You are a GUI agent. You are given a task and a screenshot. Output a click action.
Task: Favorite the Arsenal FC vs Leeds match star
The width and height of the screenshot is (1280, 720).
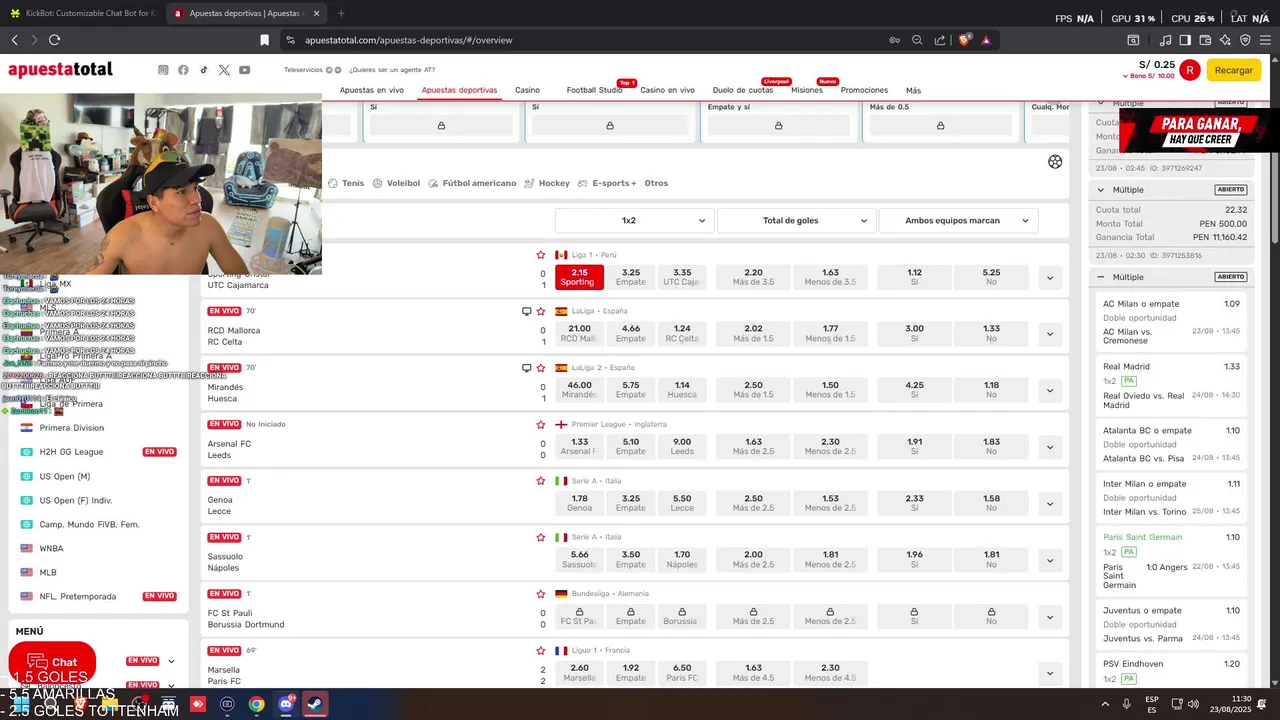[541, 424]
